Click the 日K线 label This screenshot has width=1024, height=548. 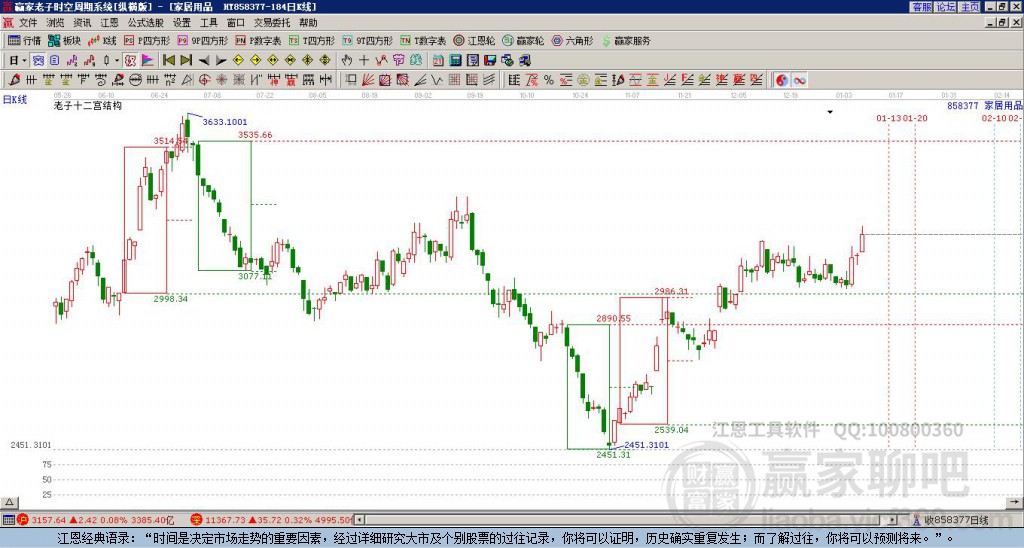click(15, 100)
